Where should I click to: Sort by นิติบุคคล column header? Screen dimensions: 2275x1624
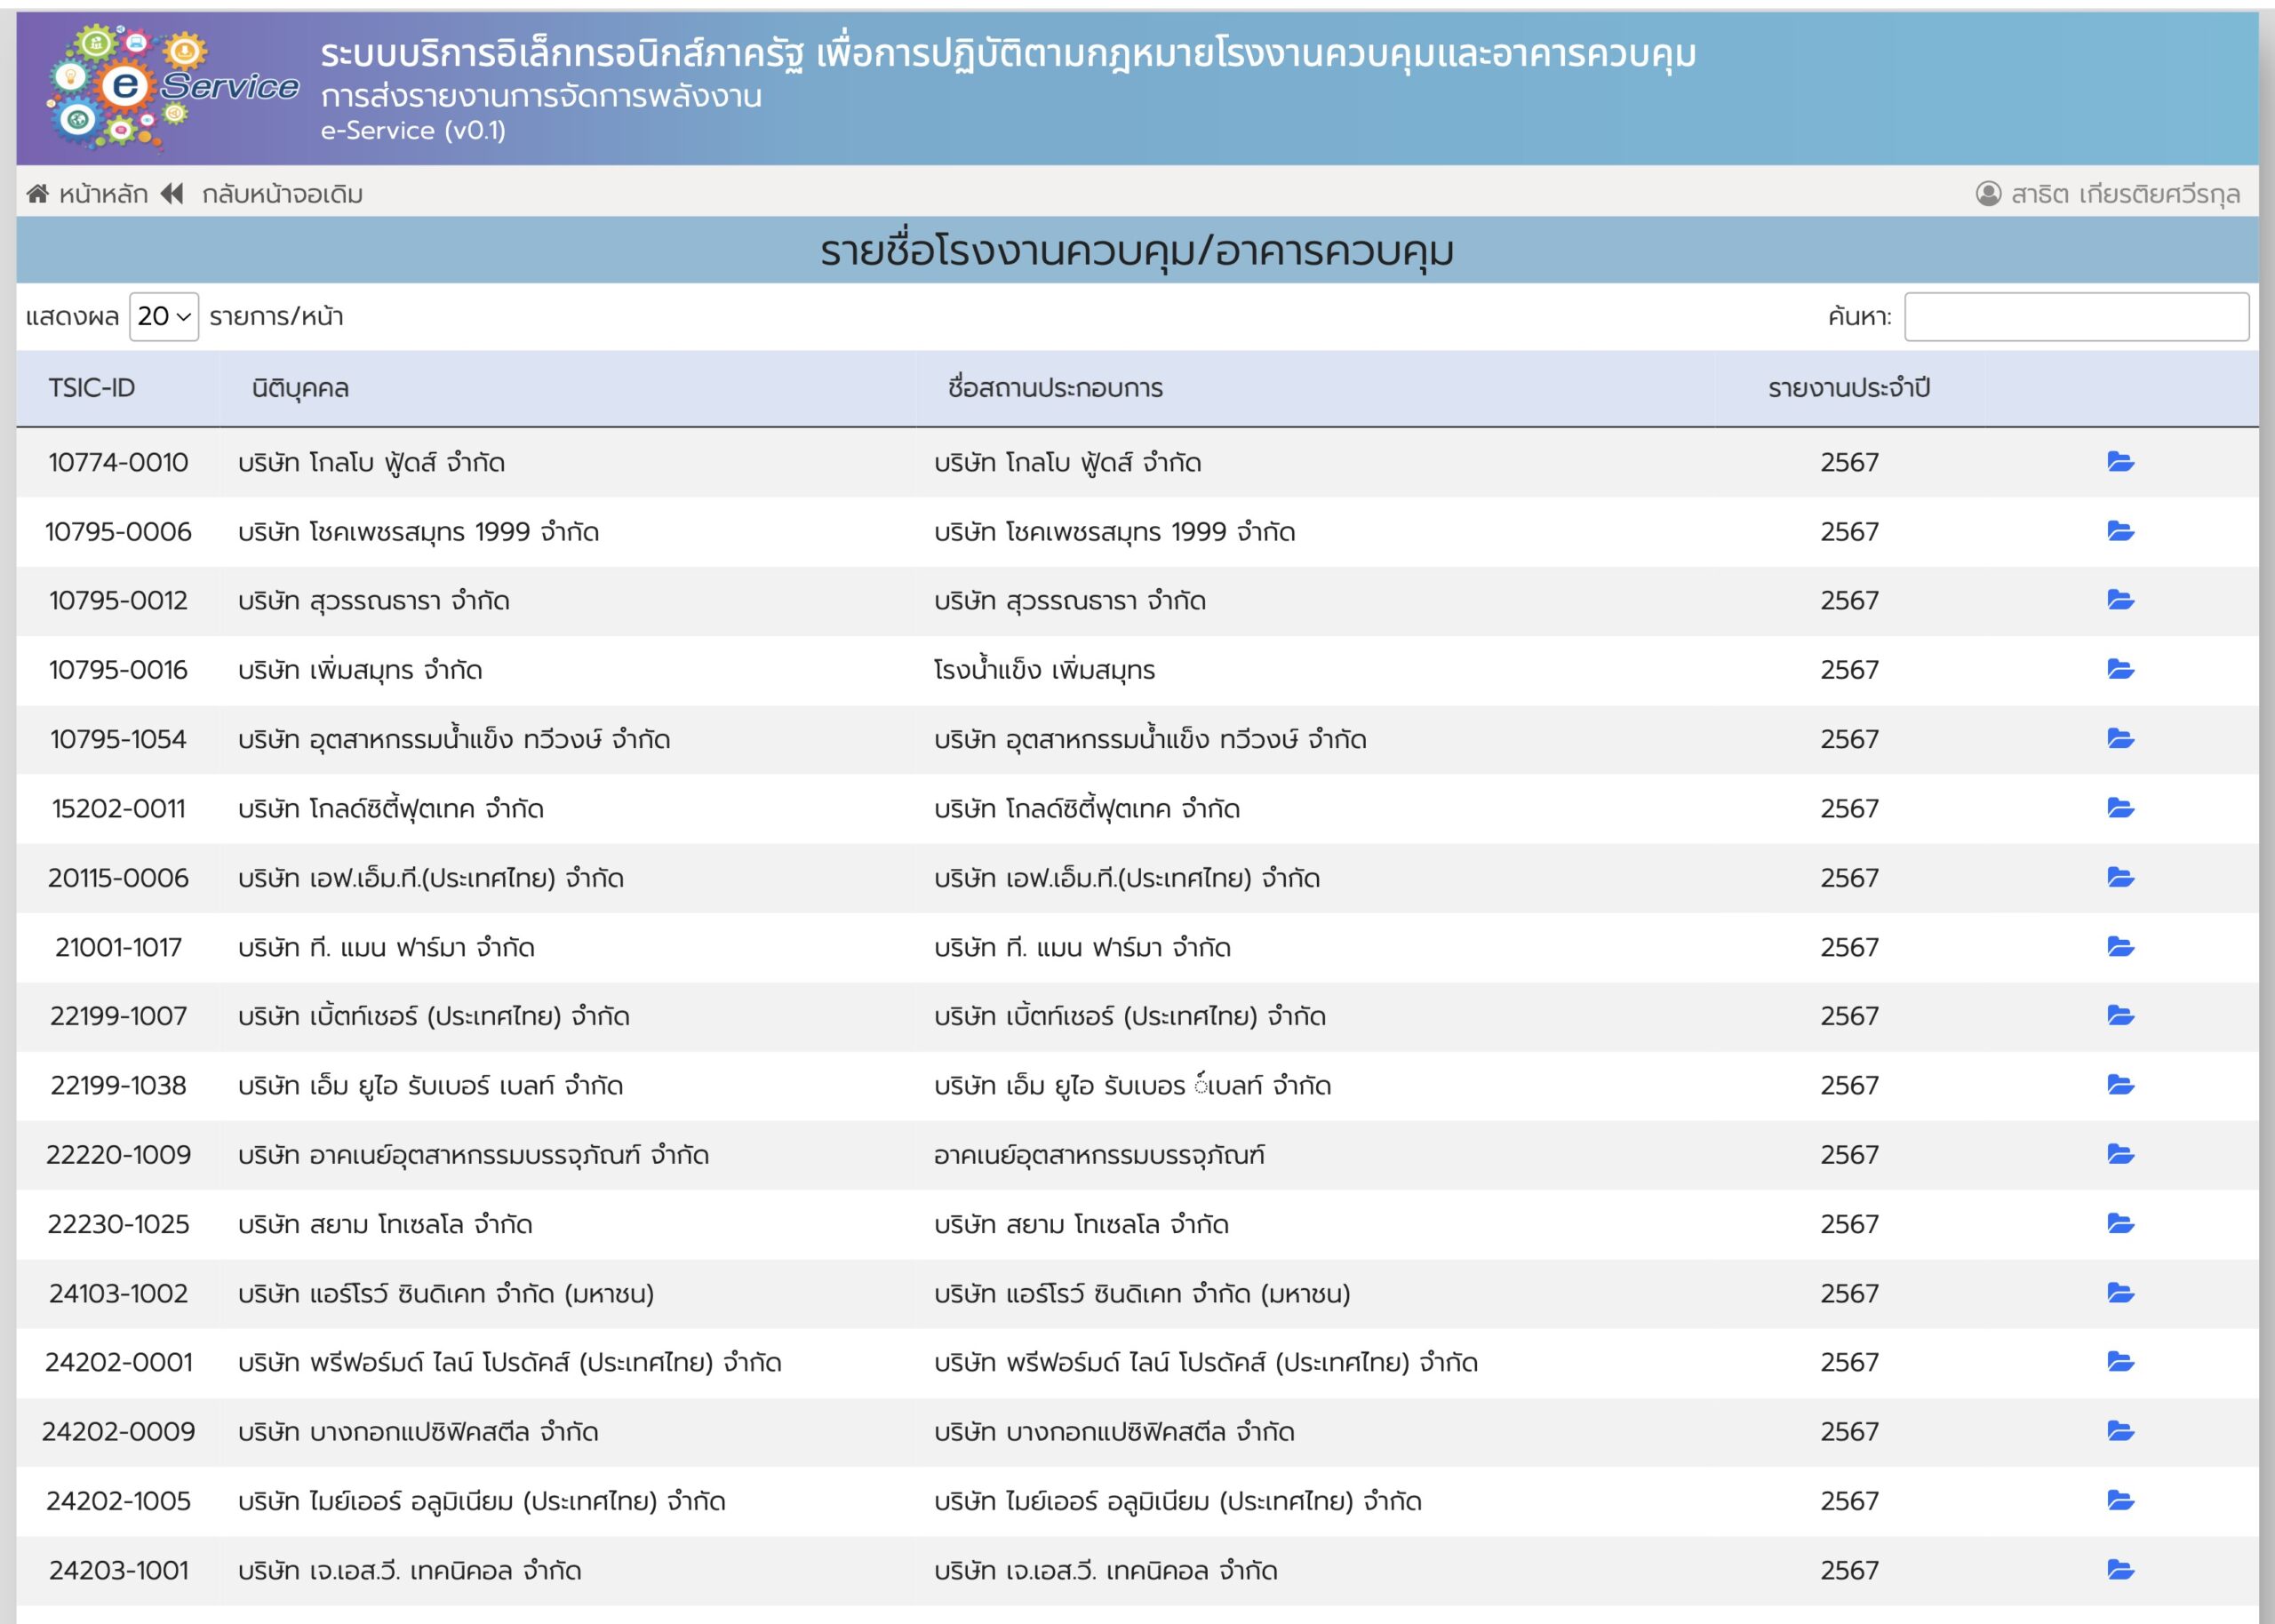300,388
